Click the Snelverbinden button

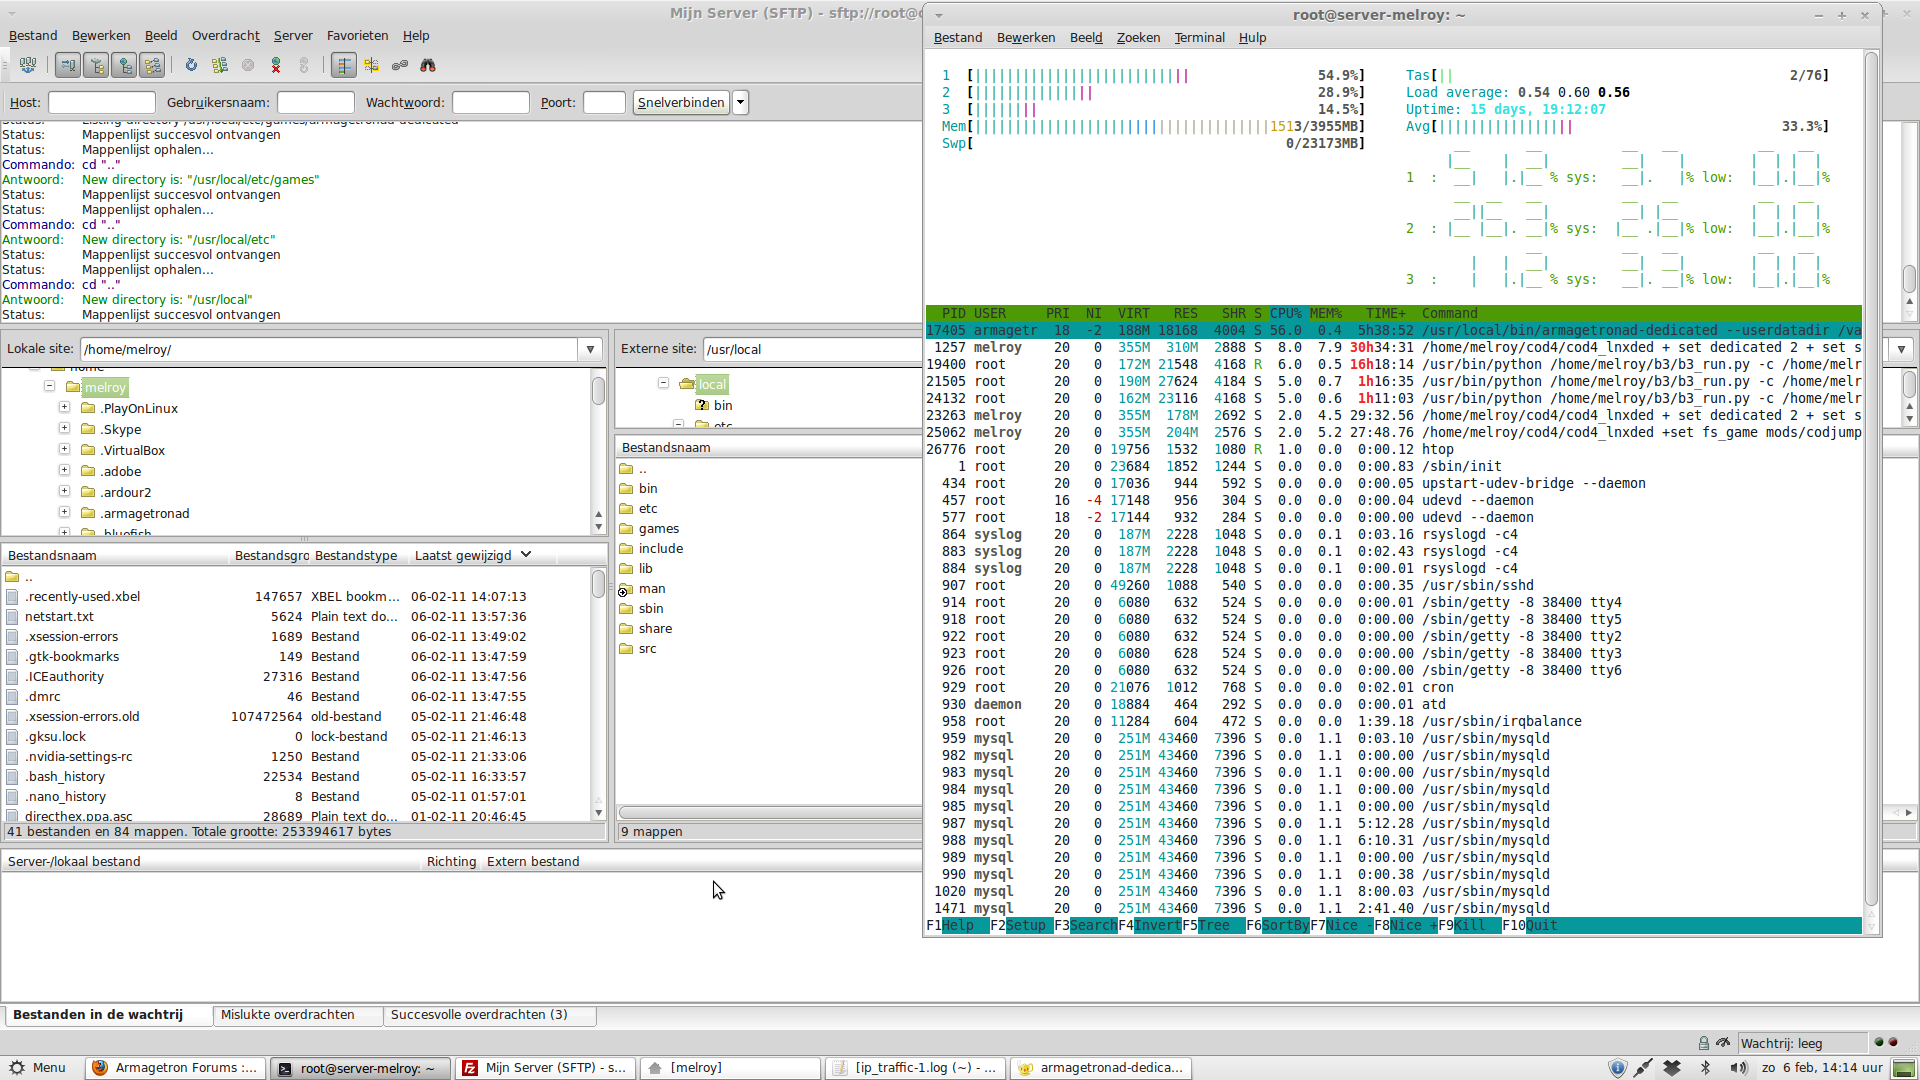click(x=680, y=102)
